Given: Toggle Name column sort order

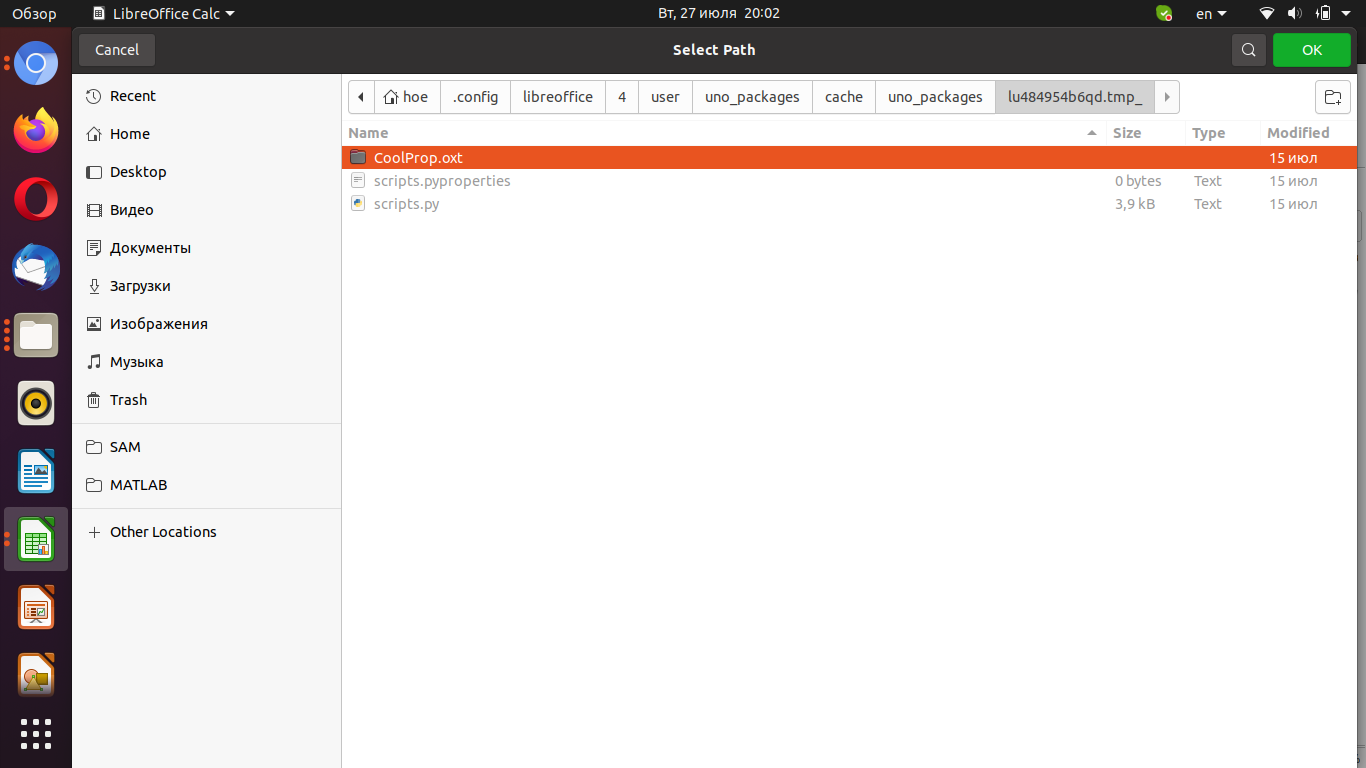Looking at the screenshot, I should (x=368, y=132).
